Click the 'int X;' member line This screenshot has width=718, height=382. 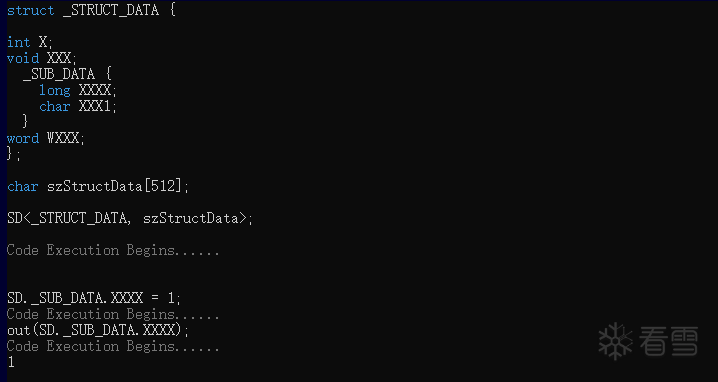pos(30,42)
